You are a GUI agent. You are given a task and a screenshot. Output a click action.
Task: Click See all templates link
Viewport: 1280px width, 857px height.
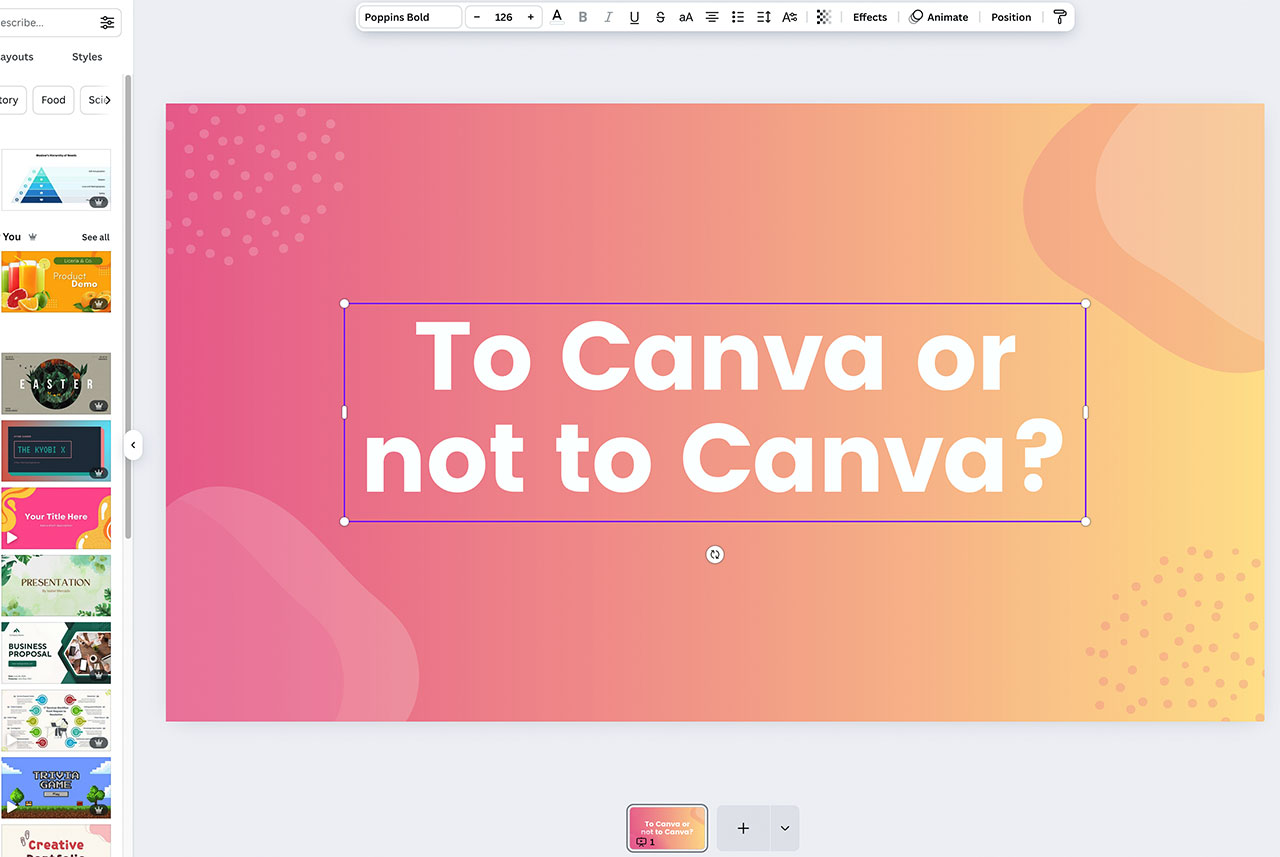[96, 237]
